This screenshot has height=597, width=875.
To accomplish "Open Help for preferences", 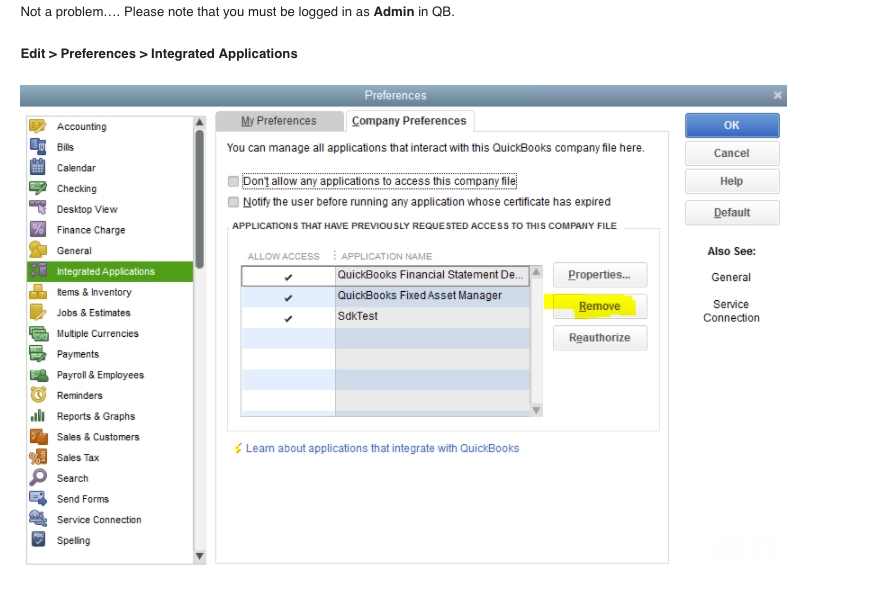I will [x=732, y=181].
